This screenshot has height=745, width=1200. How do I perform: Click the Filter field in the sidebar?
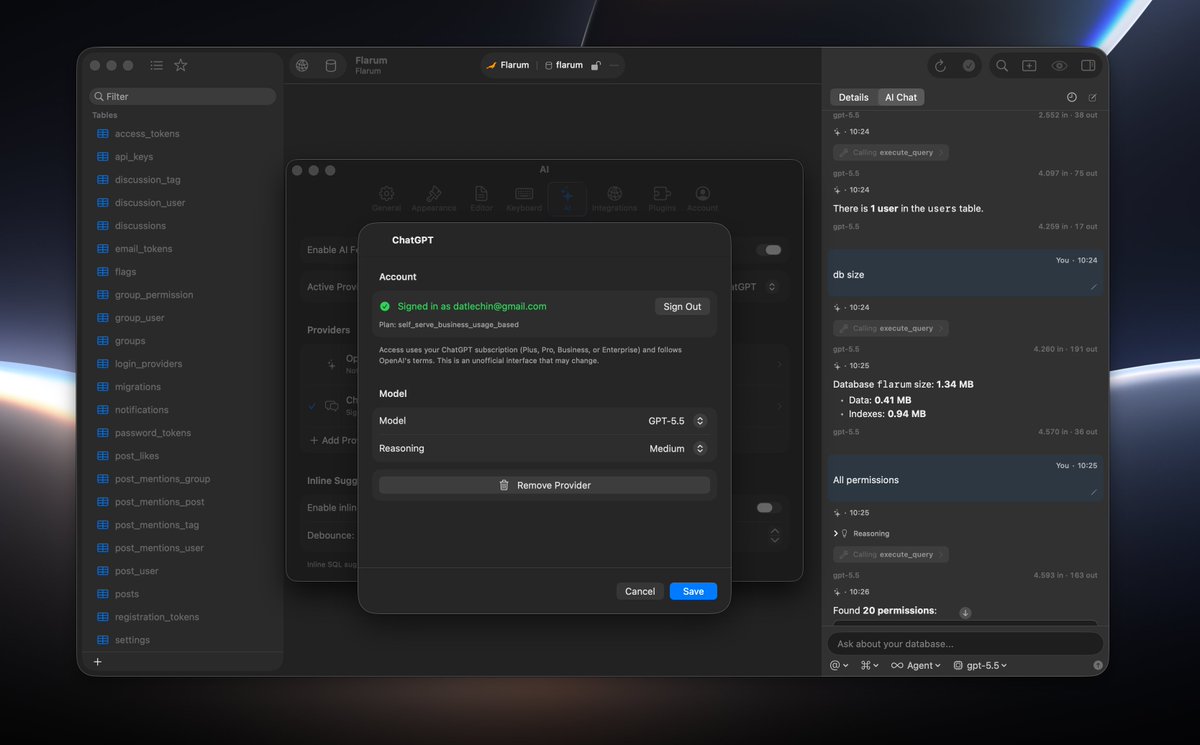tap(182, 96)
